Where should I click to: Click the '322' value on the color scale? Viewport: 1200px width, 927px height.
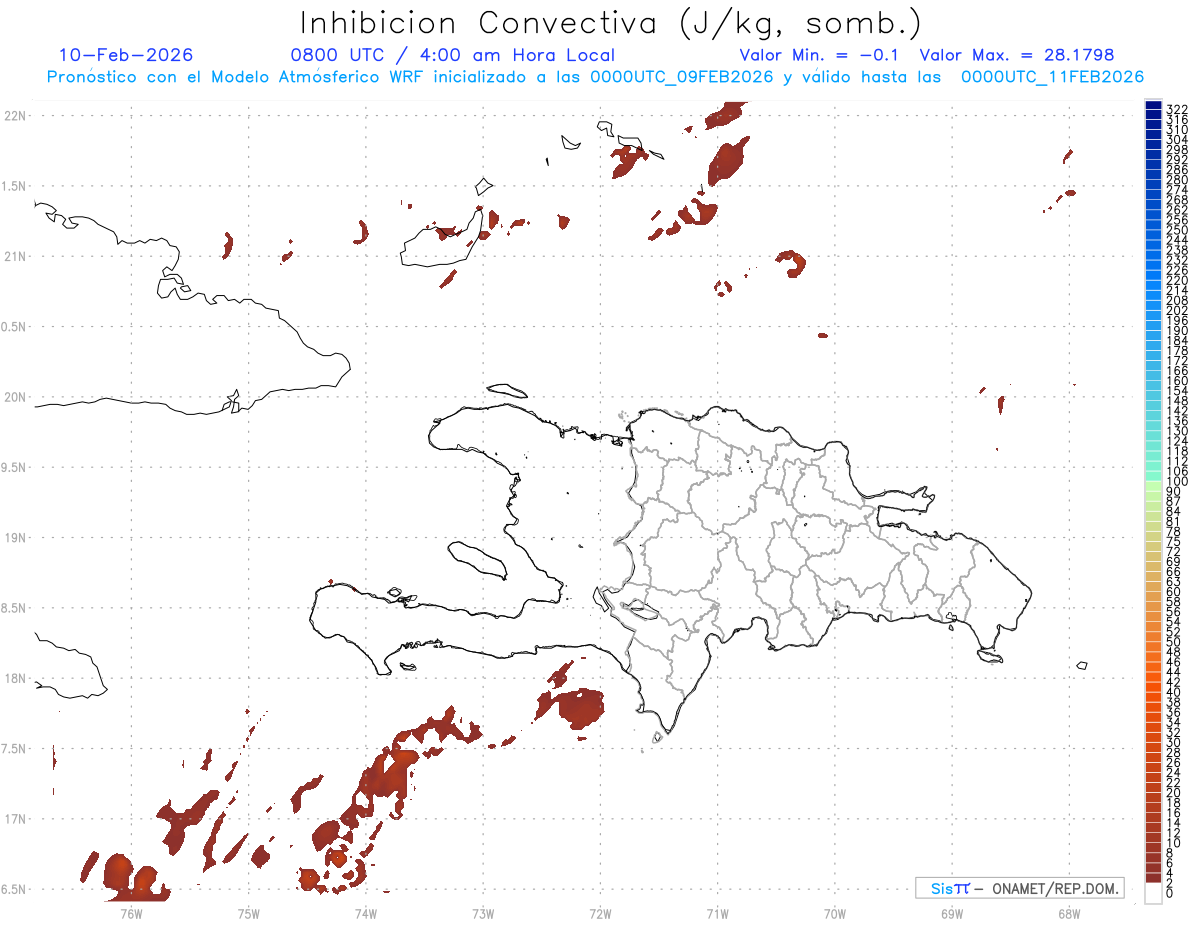tap(1176, 107)
